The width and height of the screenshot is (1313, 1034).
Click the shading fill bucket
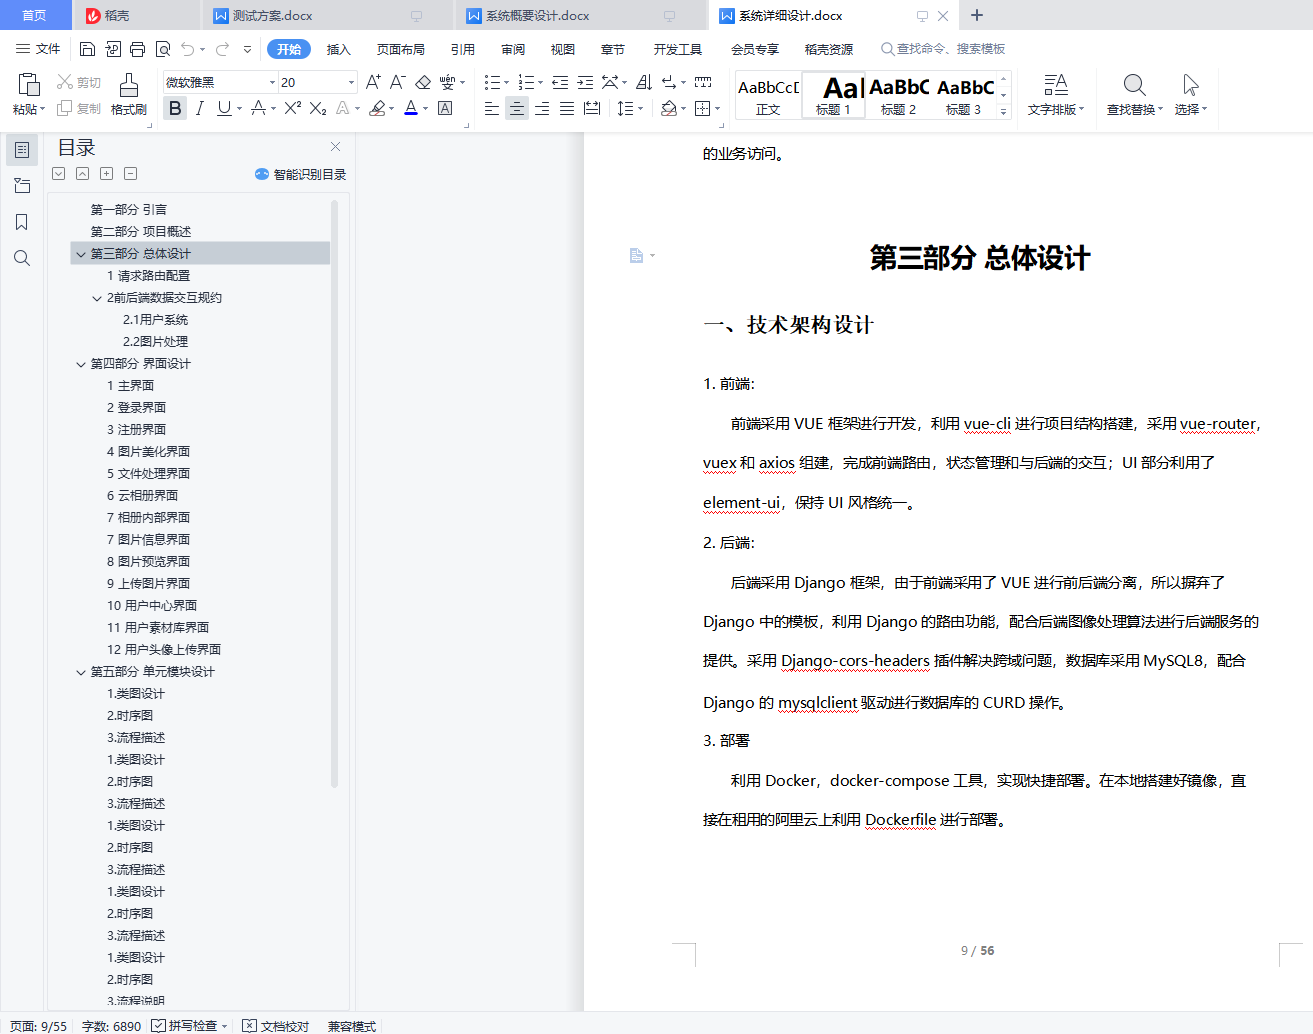(669, 108)
